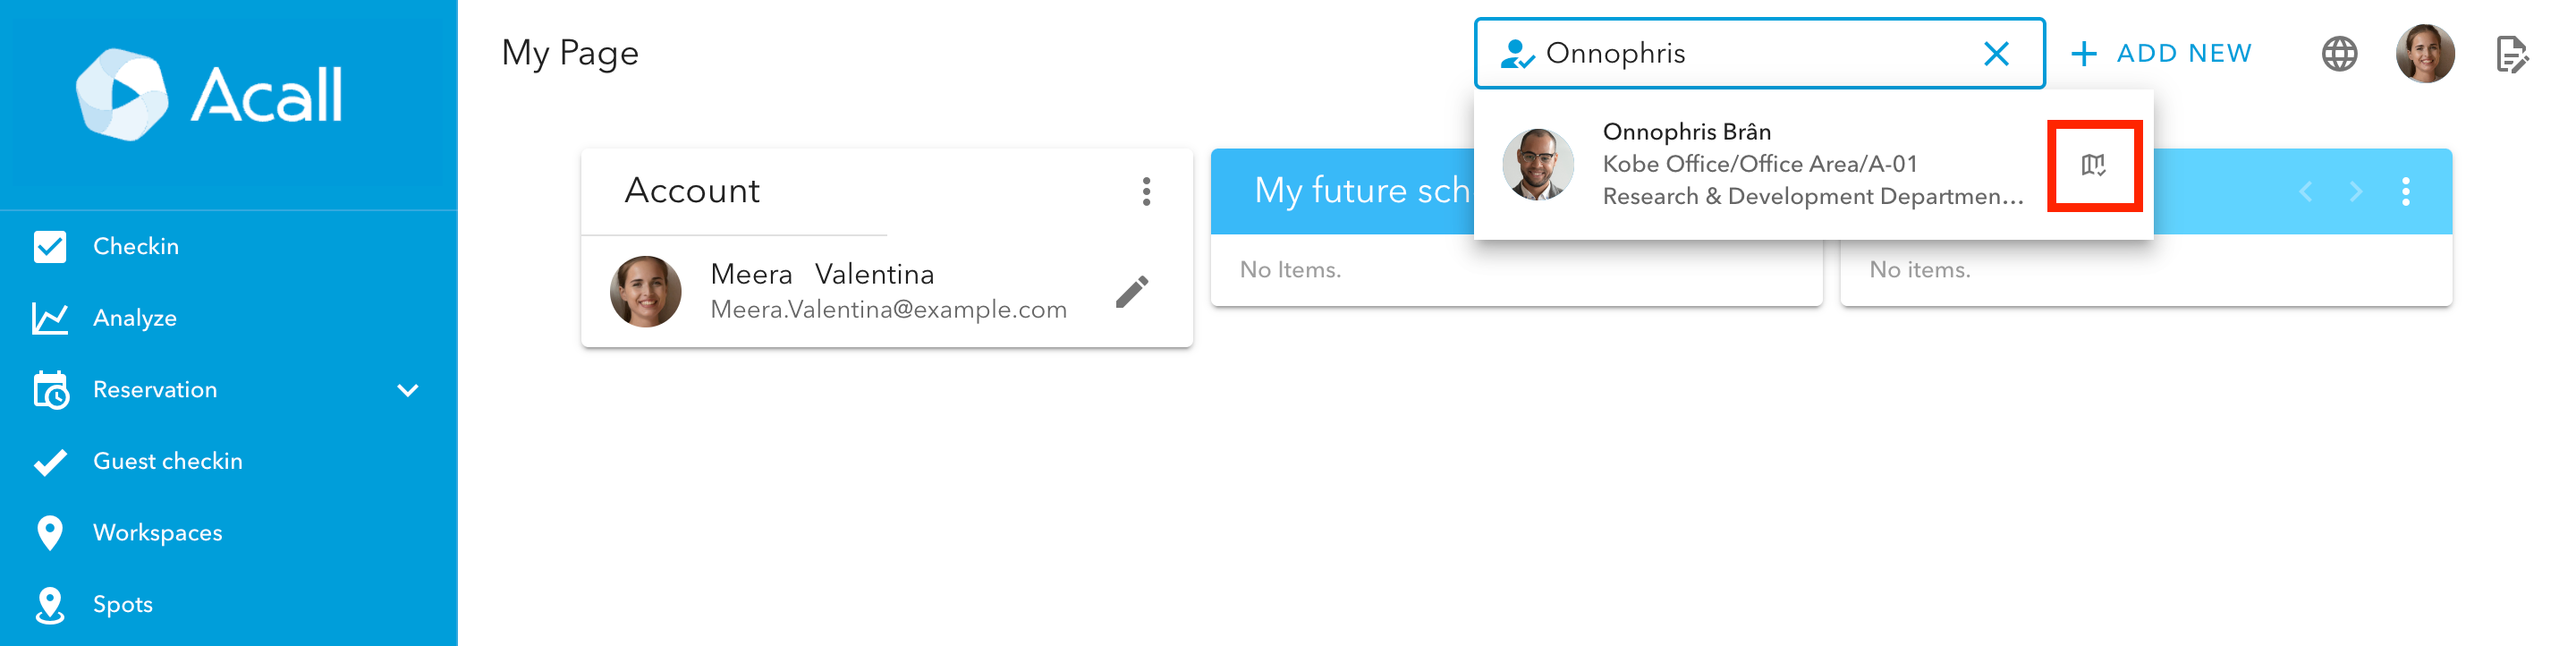
Task: Click the user profile avatar in header
Action: coord(2424,54)
